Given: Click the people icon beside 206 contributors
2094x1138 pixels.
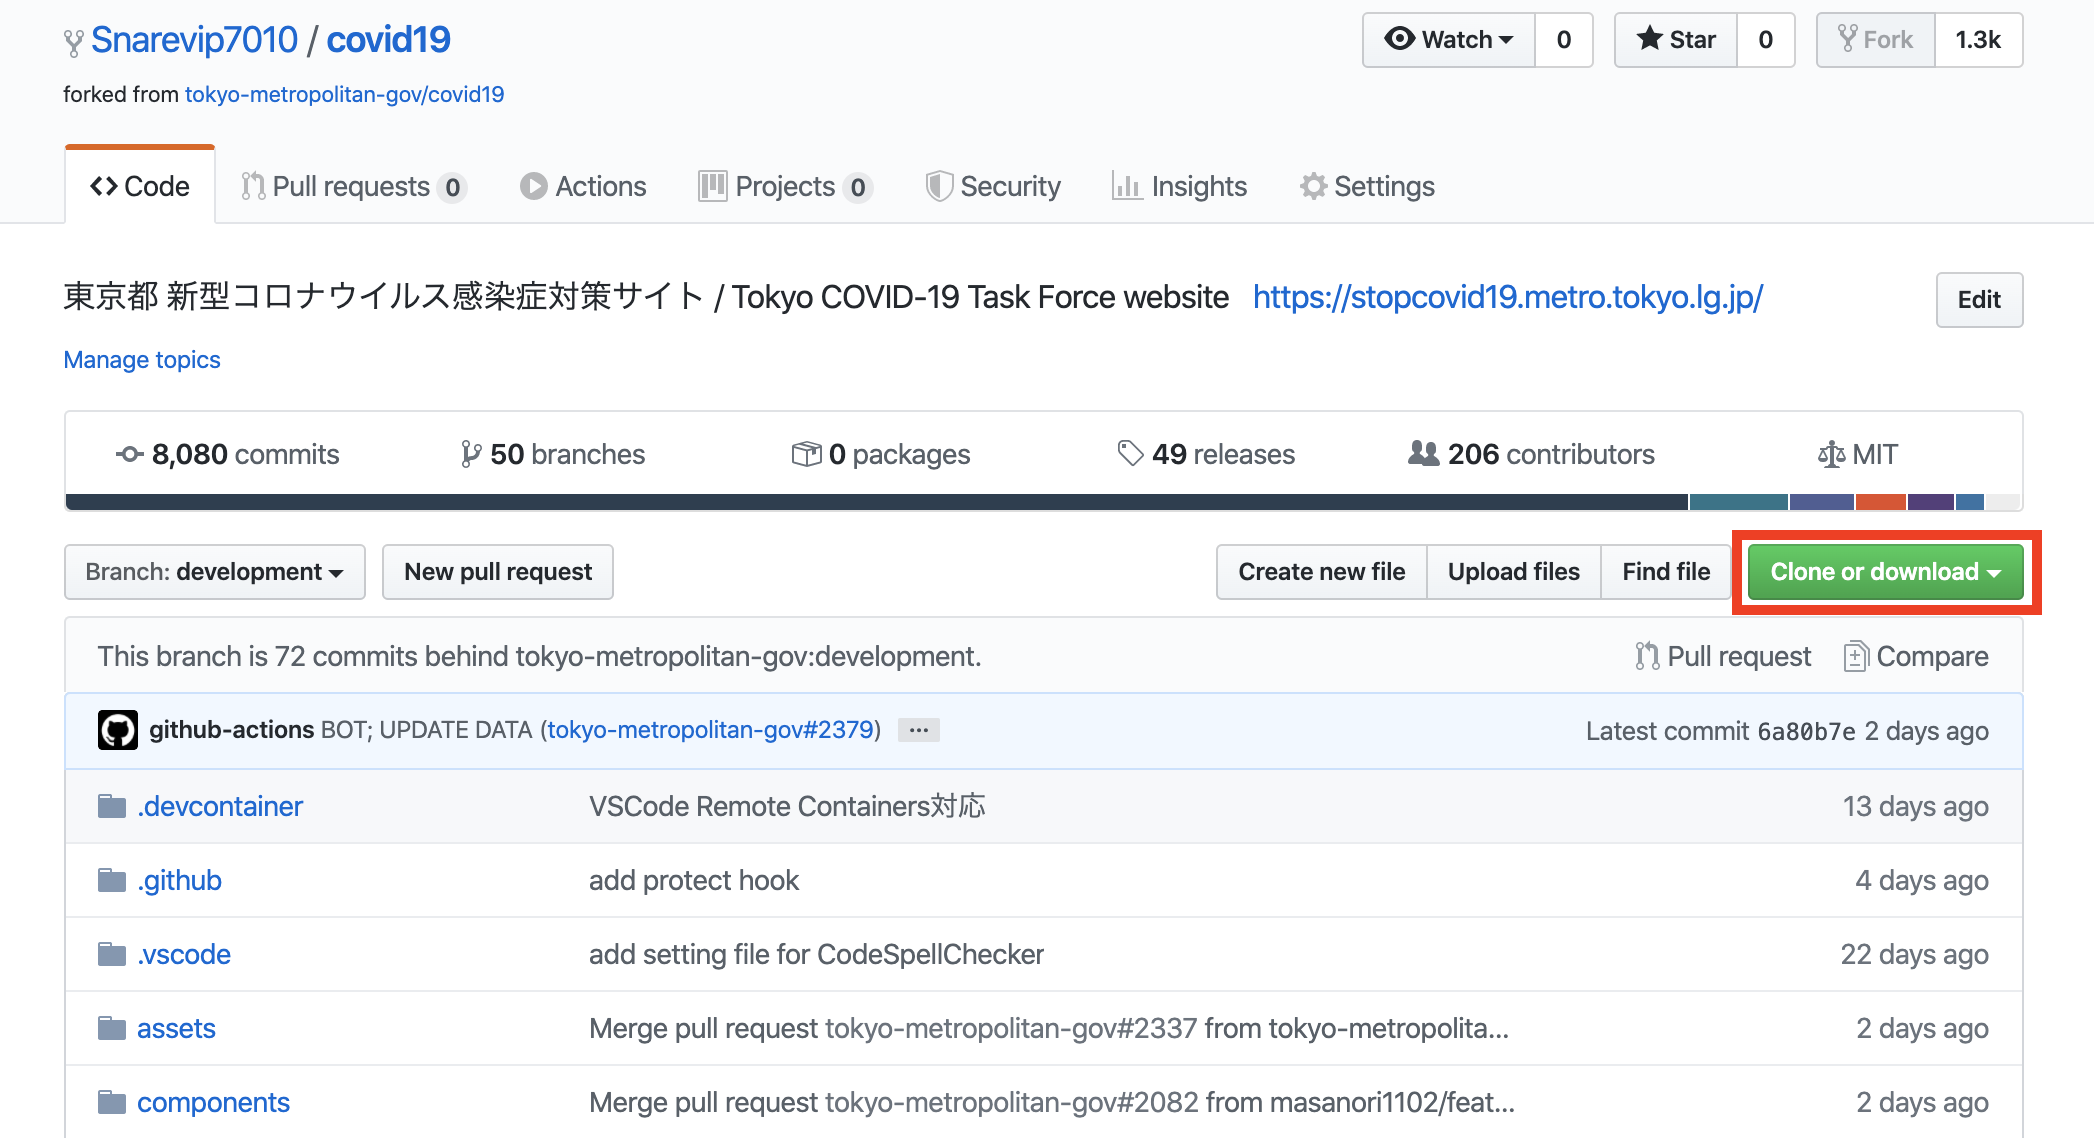Looking at the screenshot, I should click(1423, 453).
